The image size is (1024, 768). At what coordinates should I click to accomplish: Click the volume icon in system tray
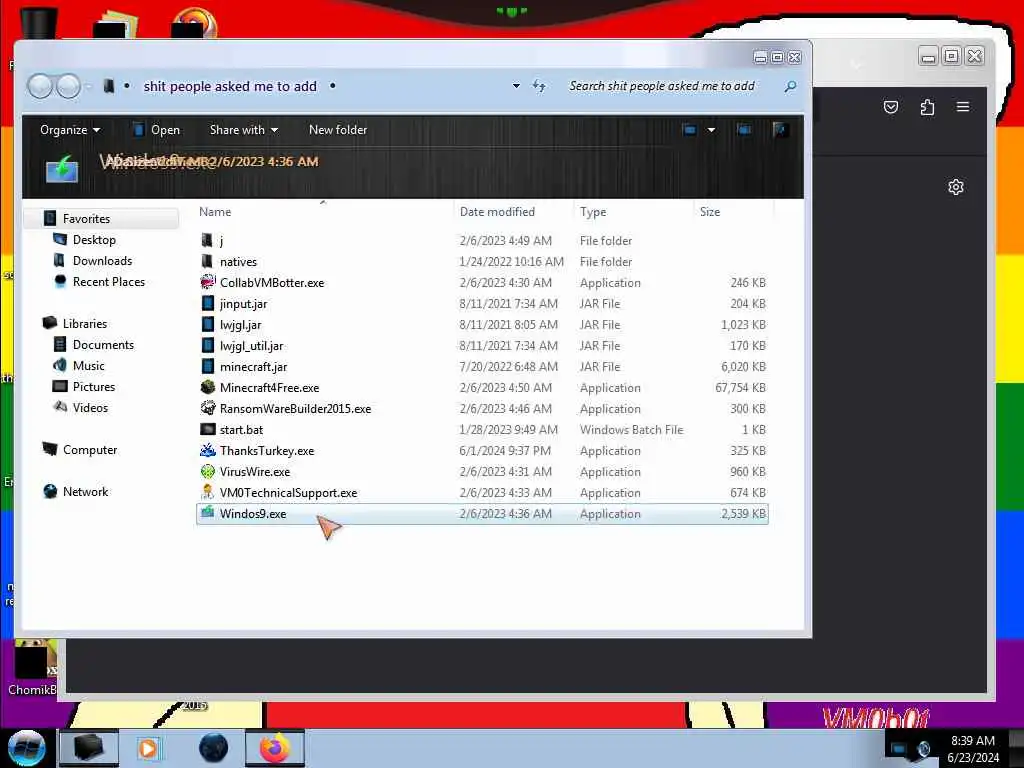pyautogui.click(x=923, y=748)
